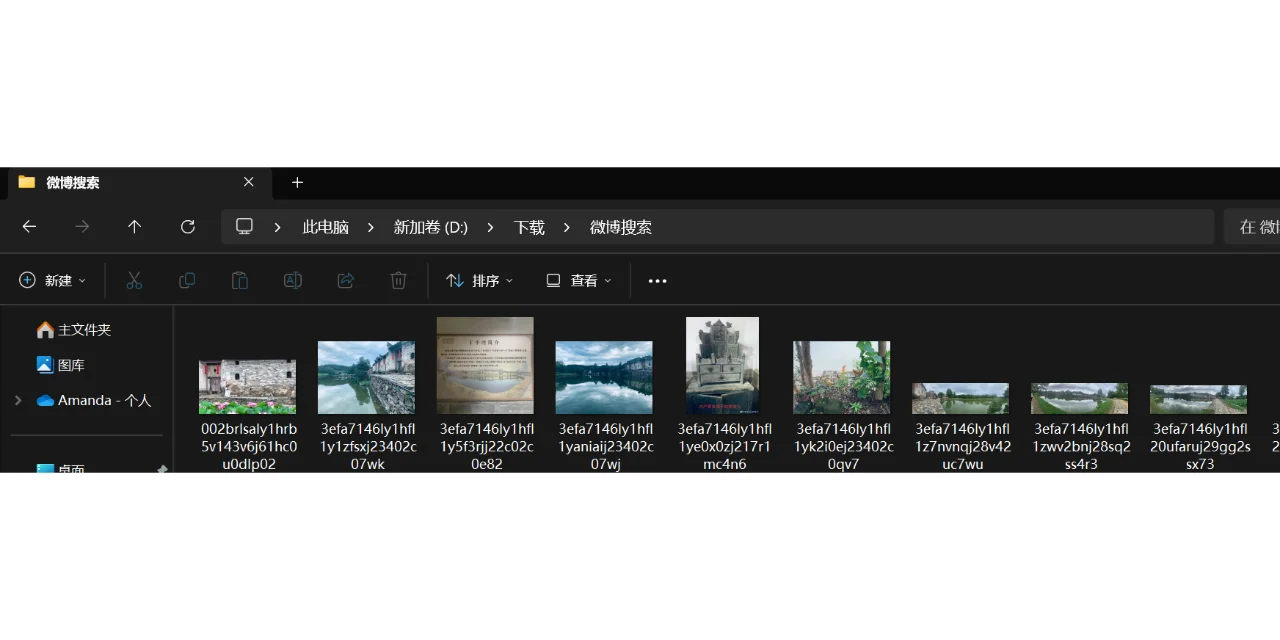Open Amanda - 个人 OneDrive in sidebar

(94, 400)
